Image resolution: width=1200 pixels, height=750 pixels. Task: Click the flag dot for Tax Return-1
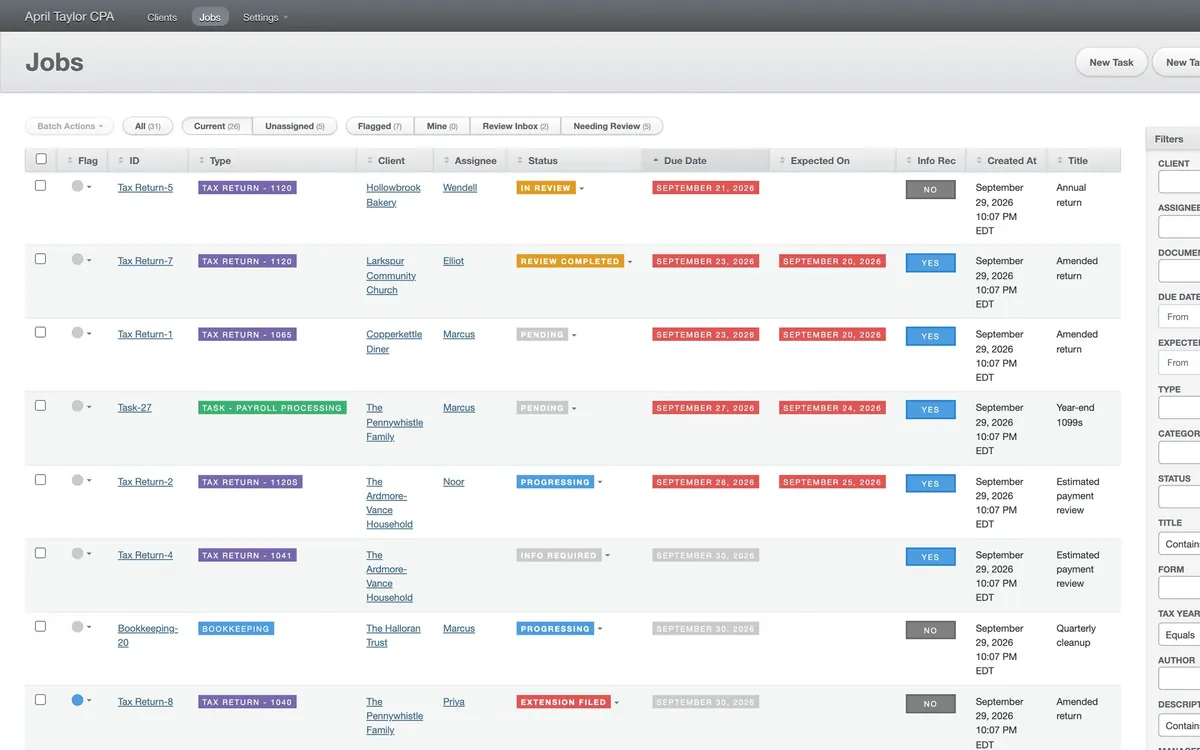click(77, 333)
